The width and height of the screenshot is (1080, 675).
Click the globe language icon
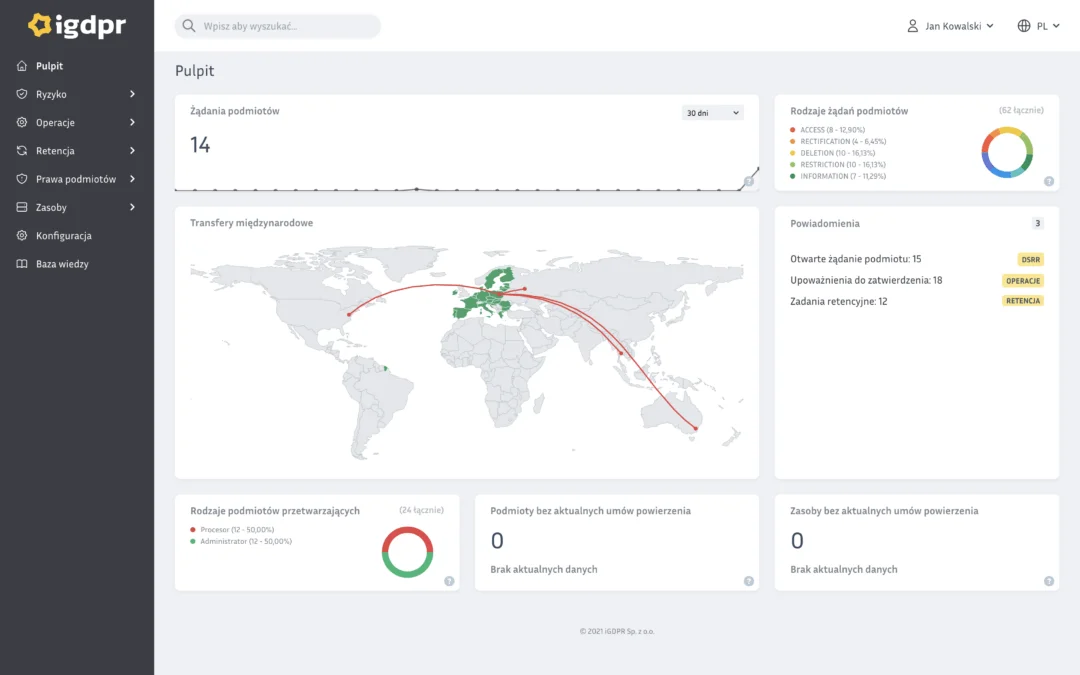point(1024,26)
